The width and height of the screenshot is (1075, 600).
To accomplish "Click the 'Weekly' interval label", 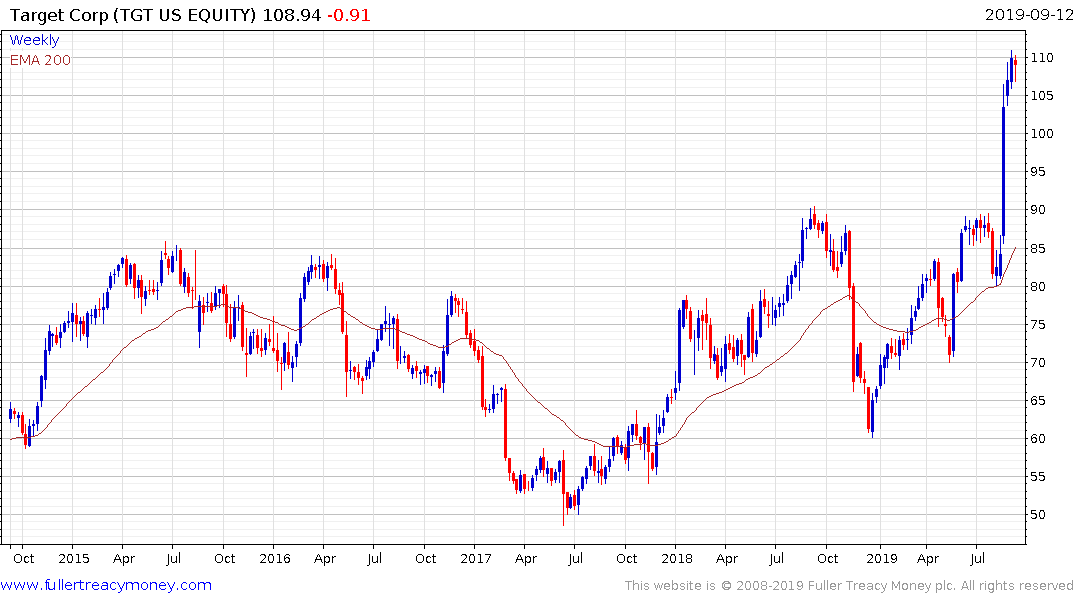I will [34, 40].
